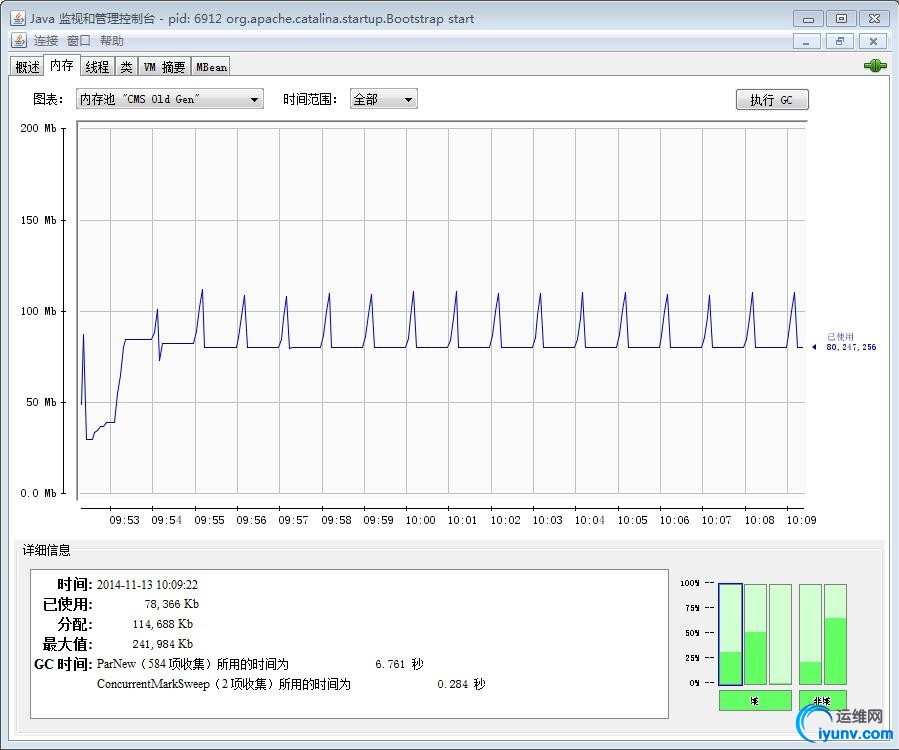Open the 窗口 menu
This screenshot has width=899, height=750.
point(79,41)
